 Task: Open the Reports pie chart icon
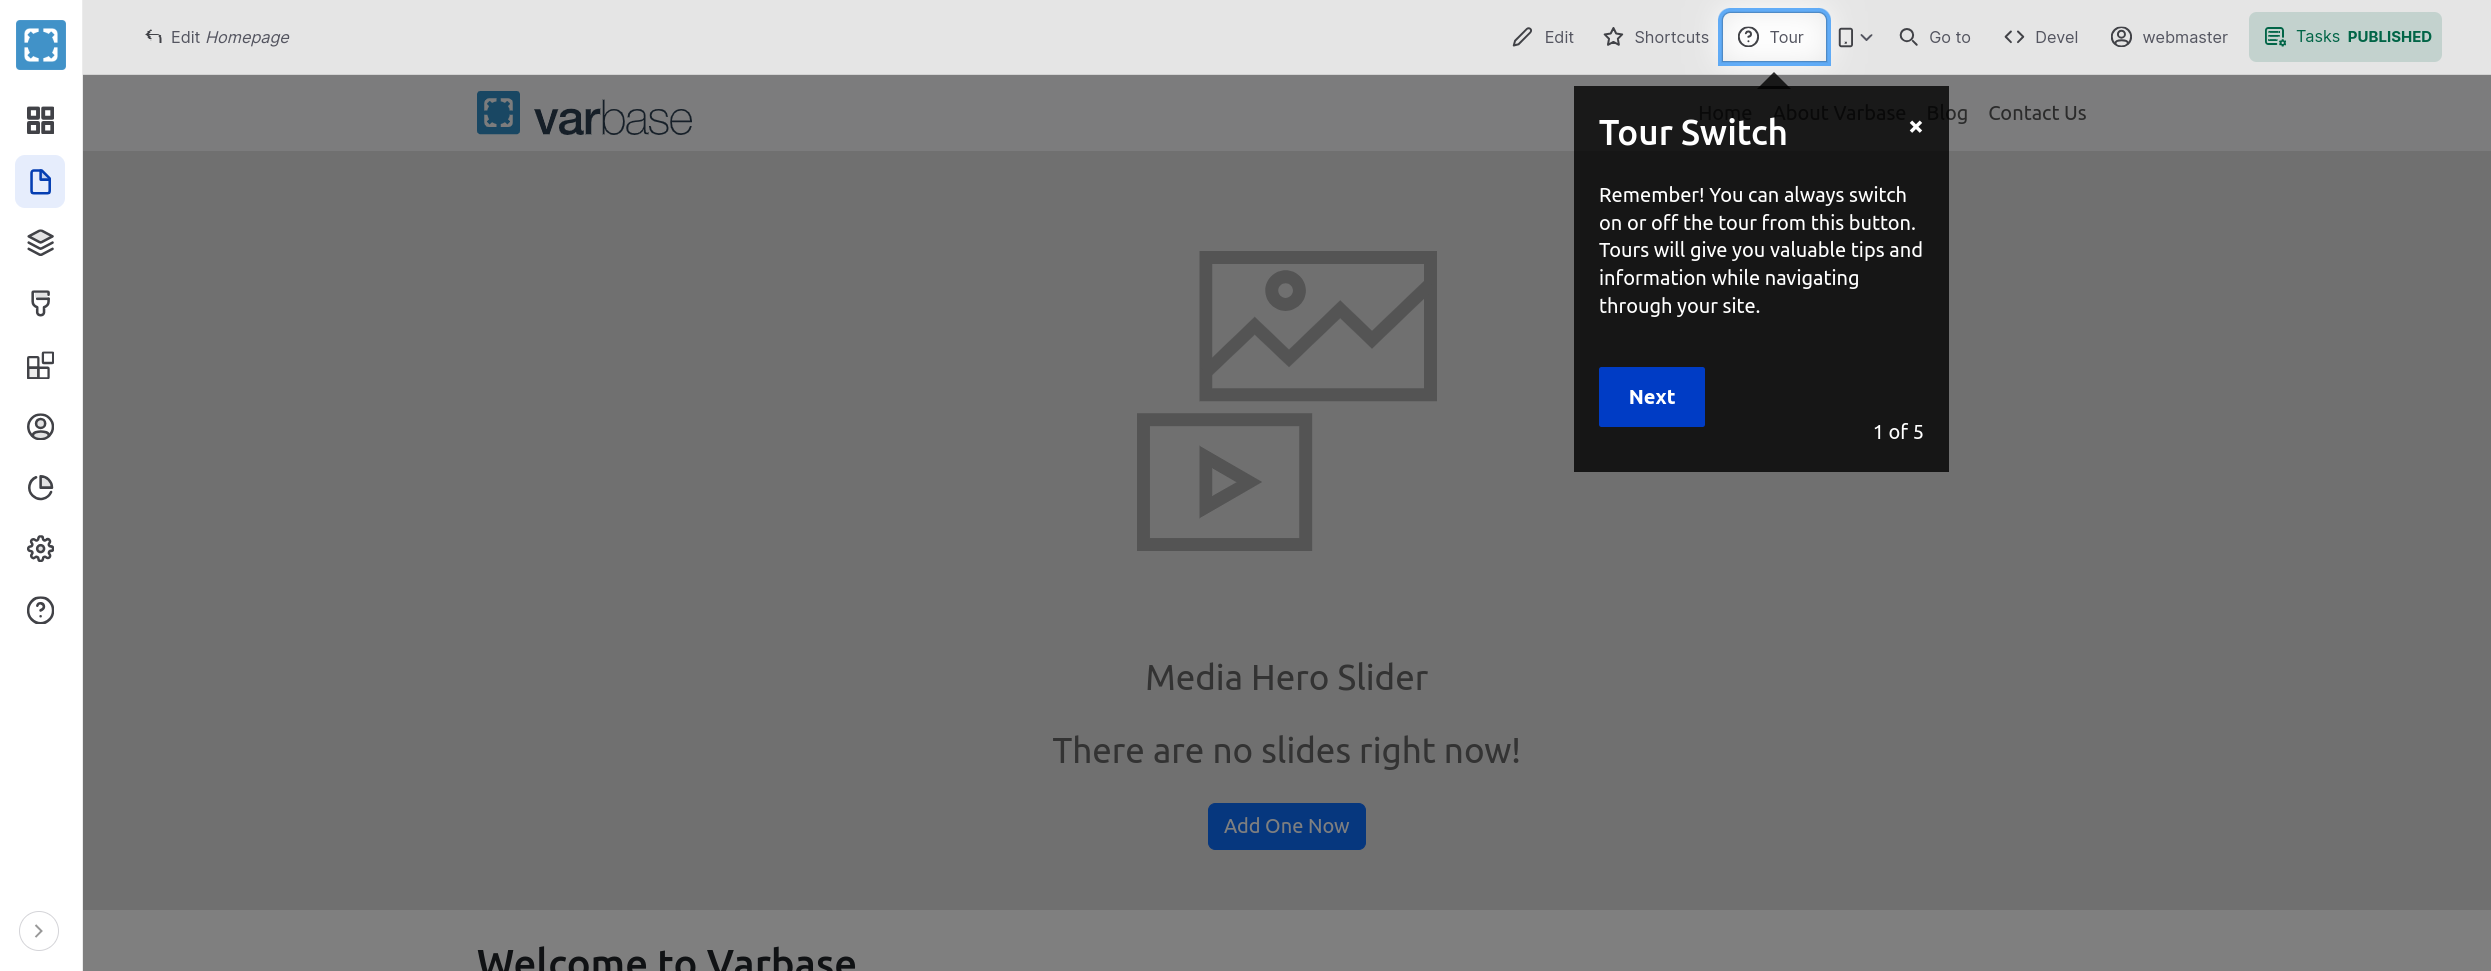[x=40, y=488]
